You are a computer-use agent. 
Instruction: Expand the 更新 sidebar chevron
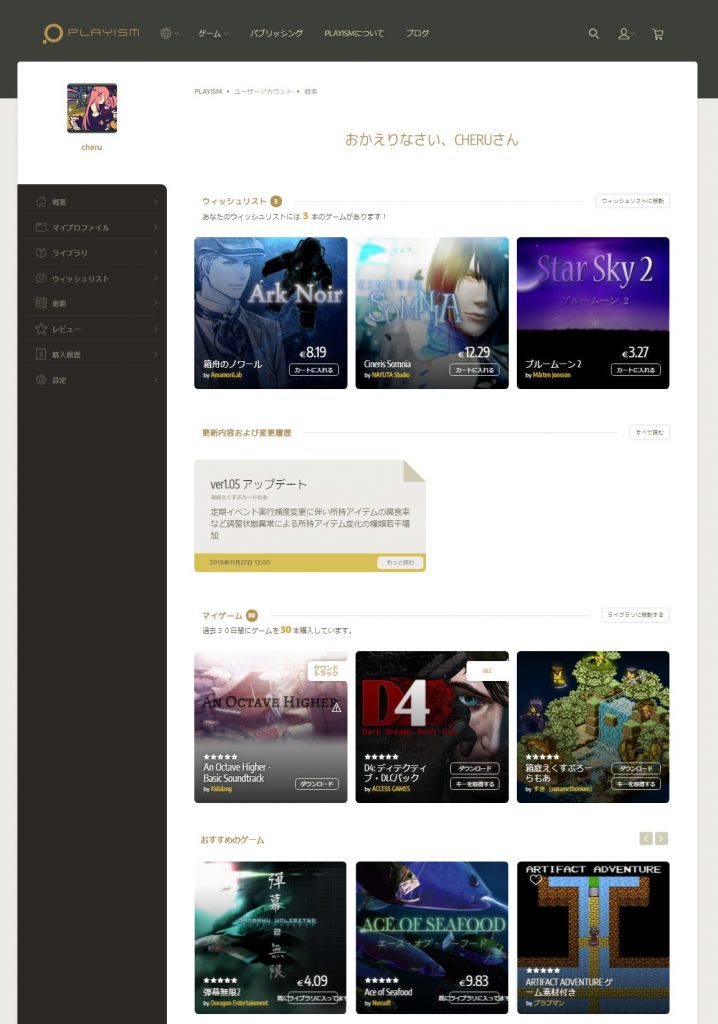pyautogui.click(x=155, y=303)
